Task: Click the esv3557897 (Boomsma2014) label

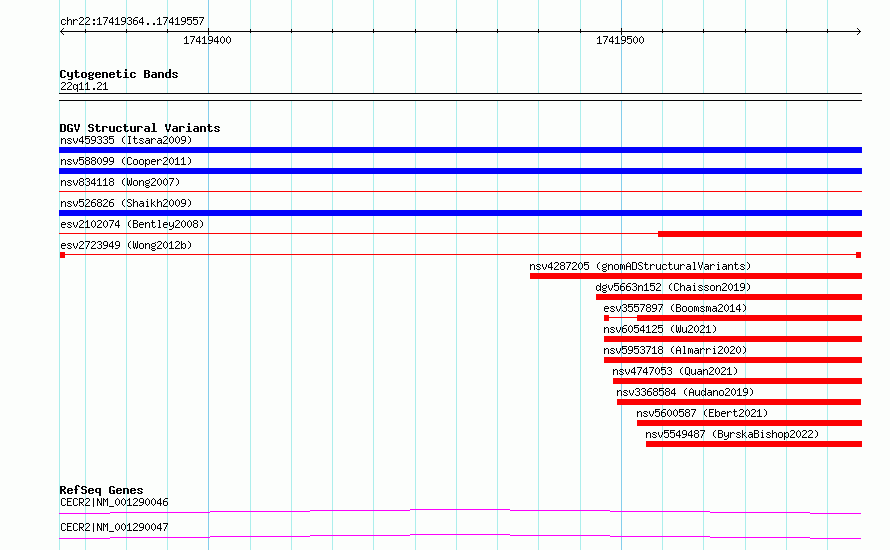Action: coord(675,308)
